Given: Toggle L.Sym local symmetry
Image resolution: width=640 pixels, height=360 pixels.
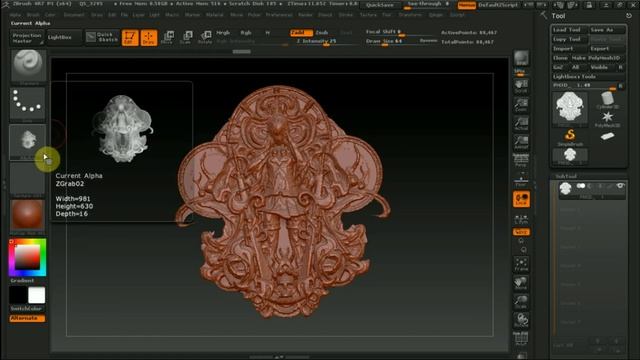Looking at the screenshot, I should pyautogui.click(x=521, y=218).
